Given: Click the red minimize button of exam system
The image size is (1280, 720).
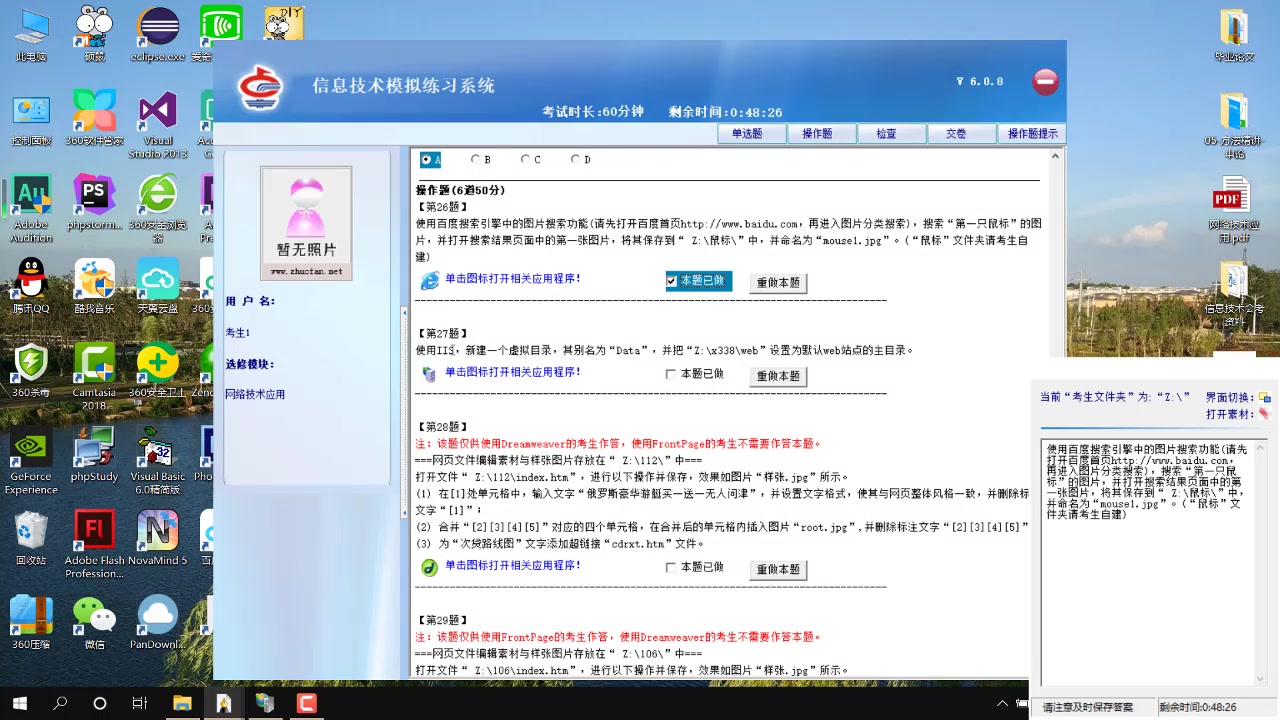Looking at the screenshot, I should click(1046, 81).
